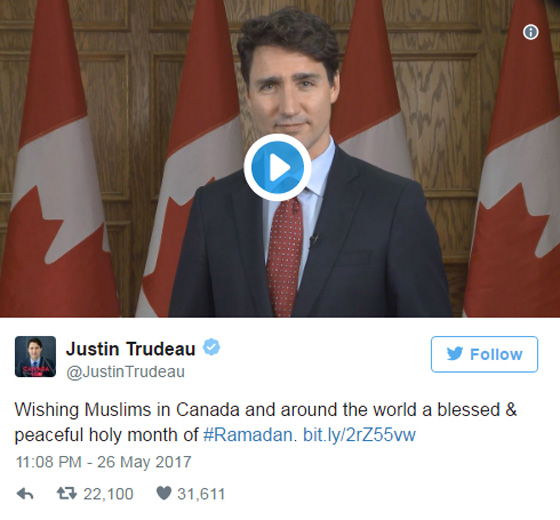560x520 pixels.
Task: Click the Twitter bird icon in Follow
Action: click(x=455, y=354)
